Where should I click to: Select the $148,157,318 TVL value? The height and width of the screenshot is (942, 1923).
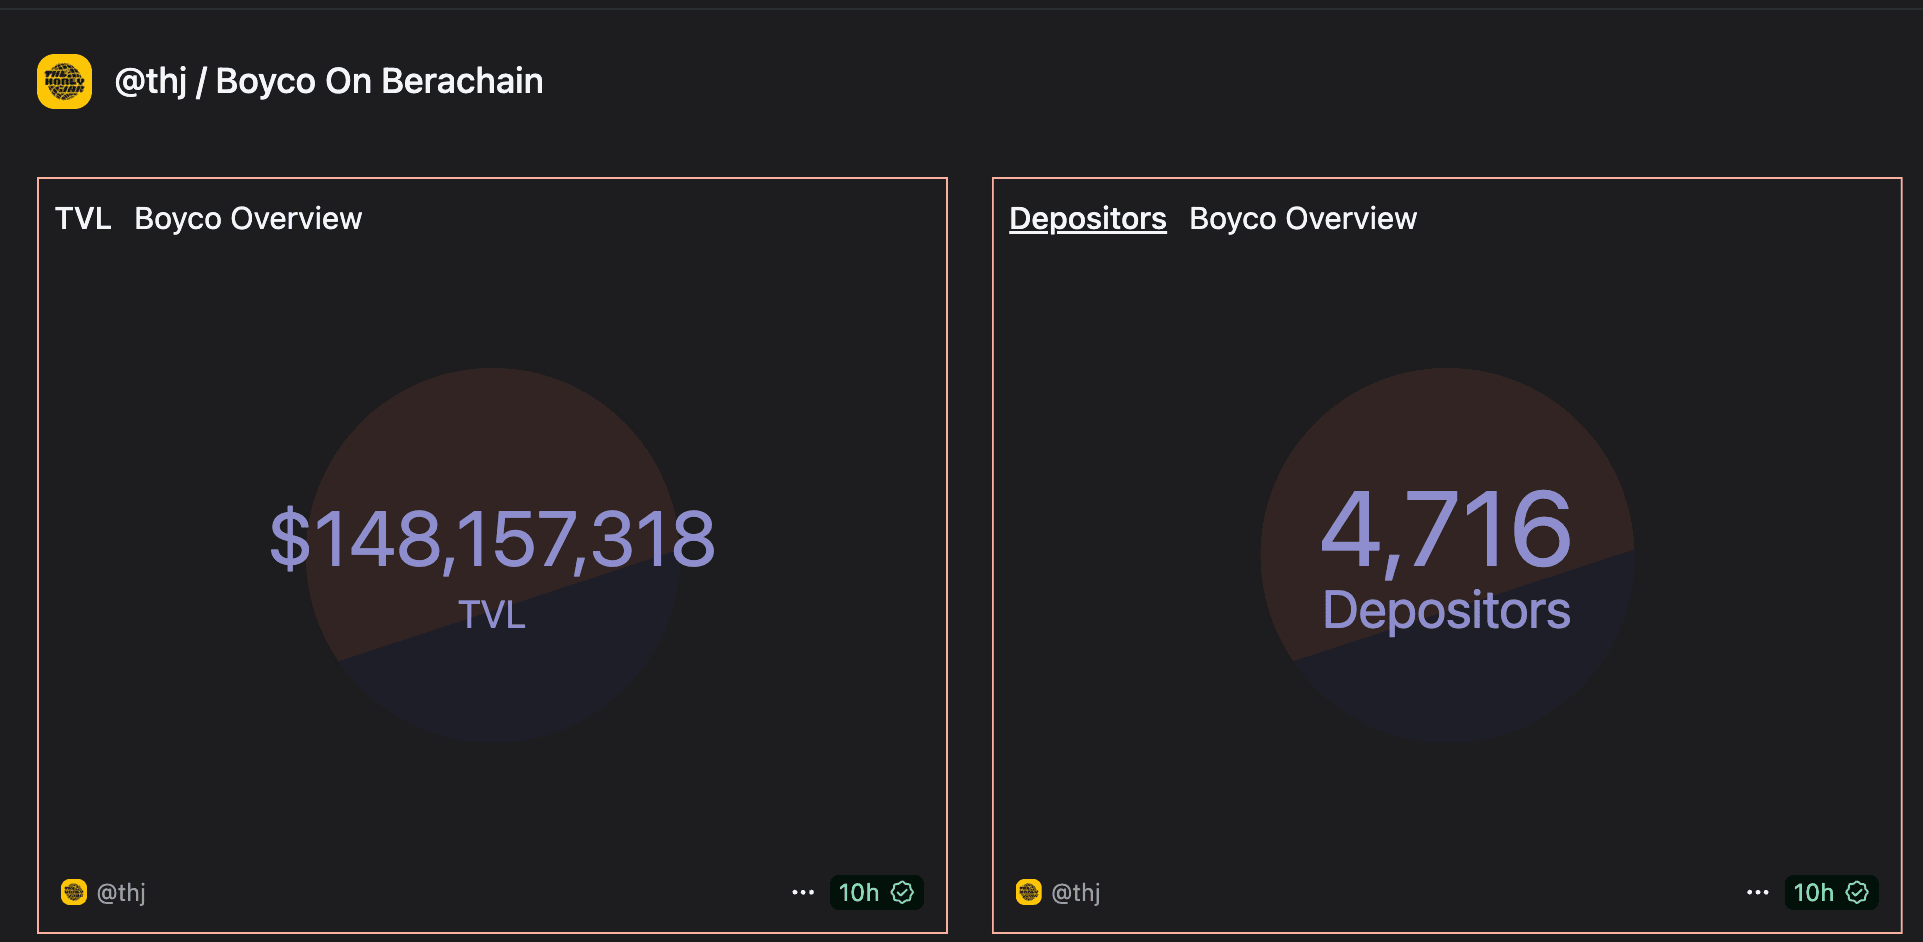492,540
